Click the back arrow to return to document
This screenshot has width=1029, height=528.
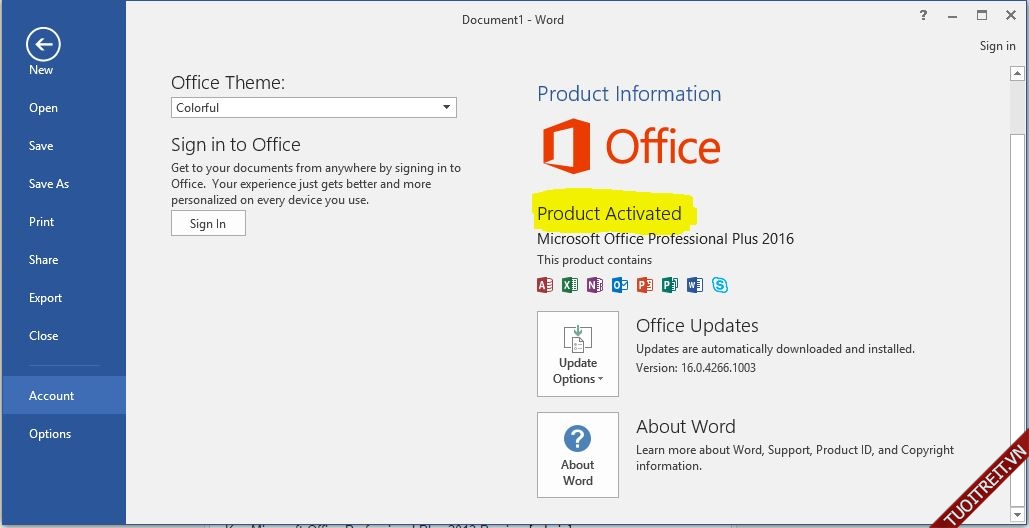pos(43,44)
